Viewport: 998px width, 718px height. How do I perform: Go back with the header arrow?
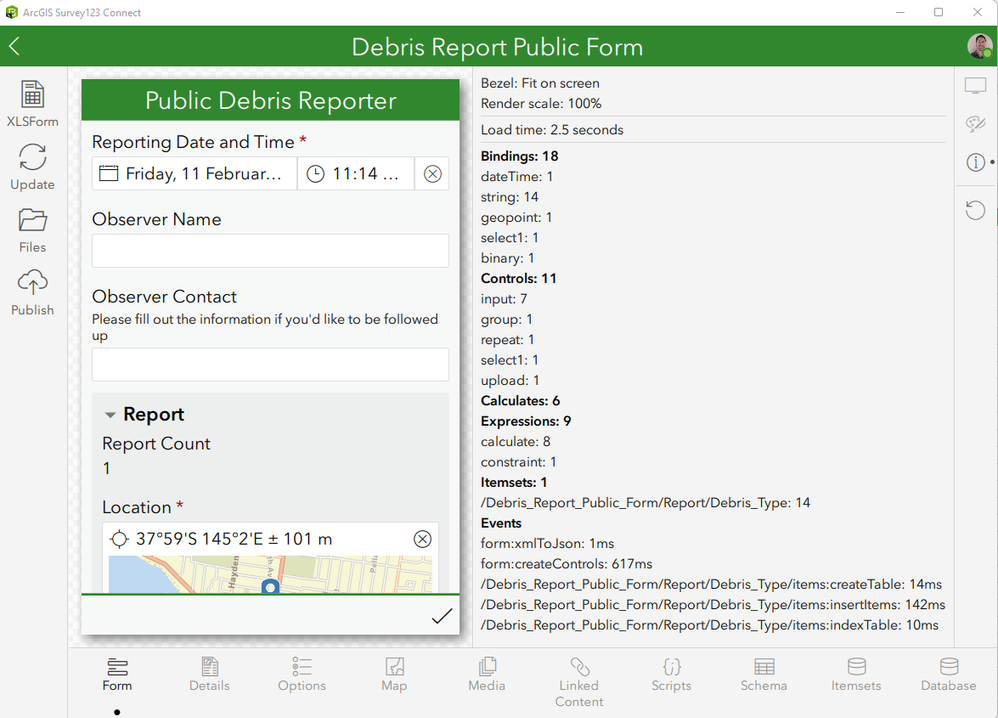[x=15, y=46]
